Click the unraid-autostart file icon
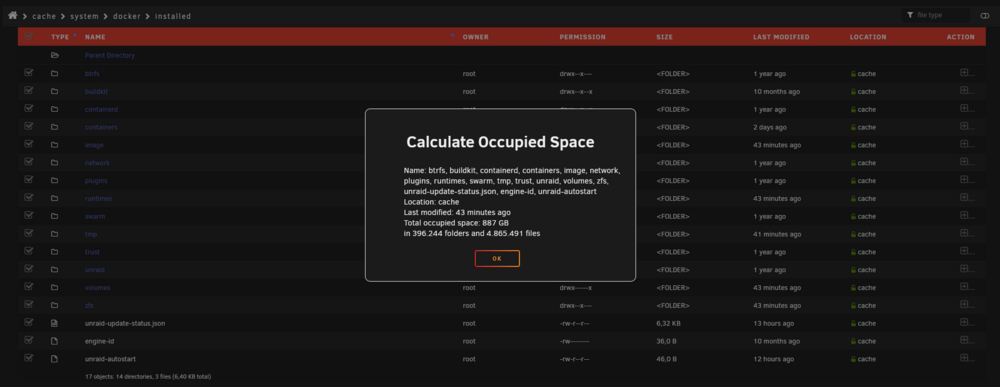This screenshot has height=387, width=1000. click(x=55, y=359)
